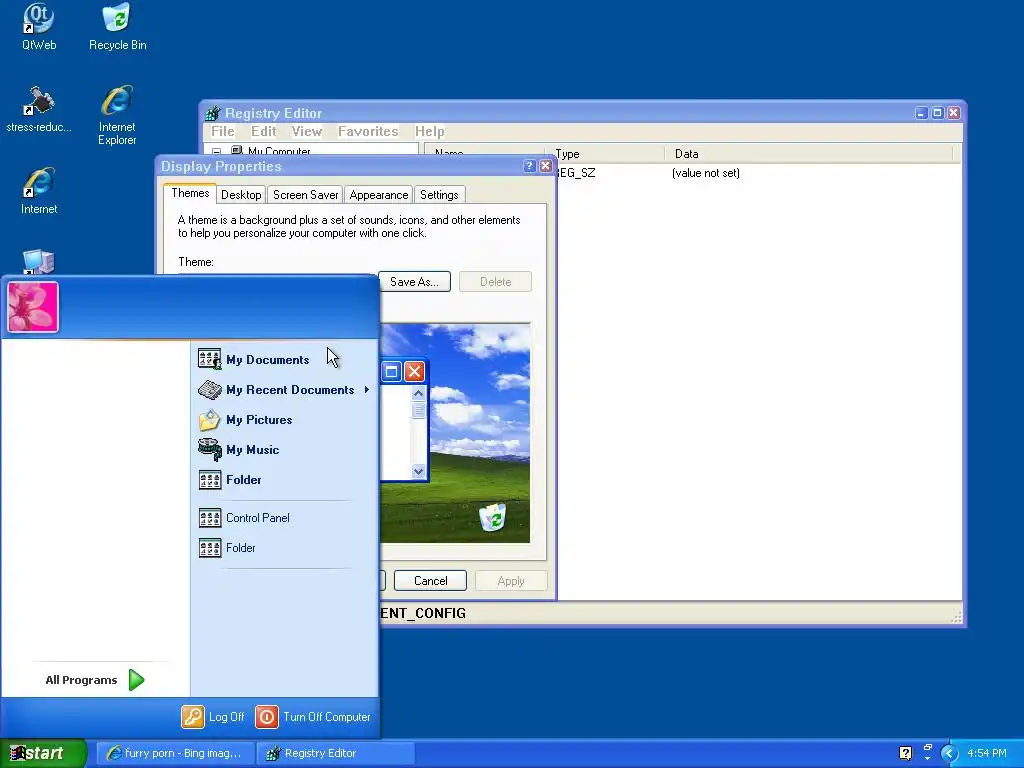1024x768 pixels.
Task: Select the stress-reduc... desktop shortcut
Action: coord(39,109)
